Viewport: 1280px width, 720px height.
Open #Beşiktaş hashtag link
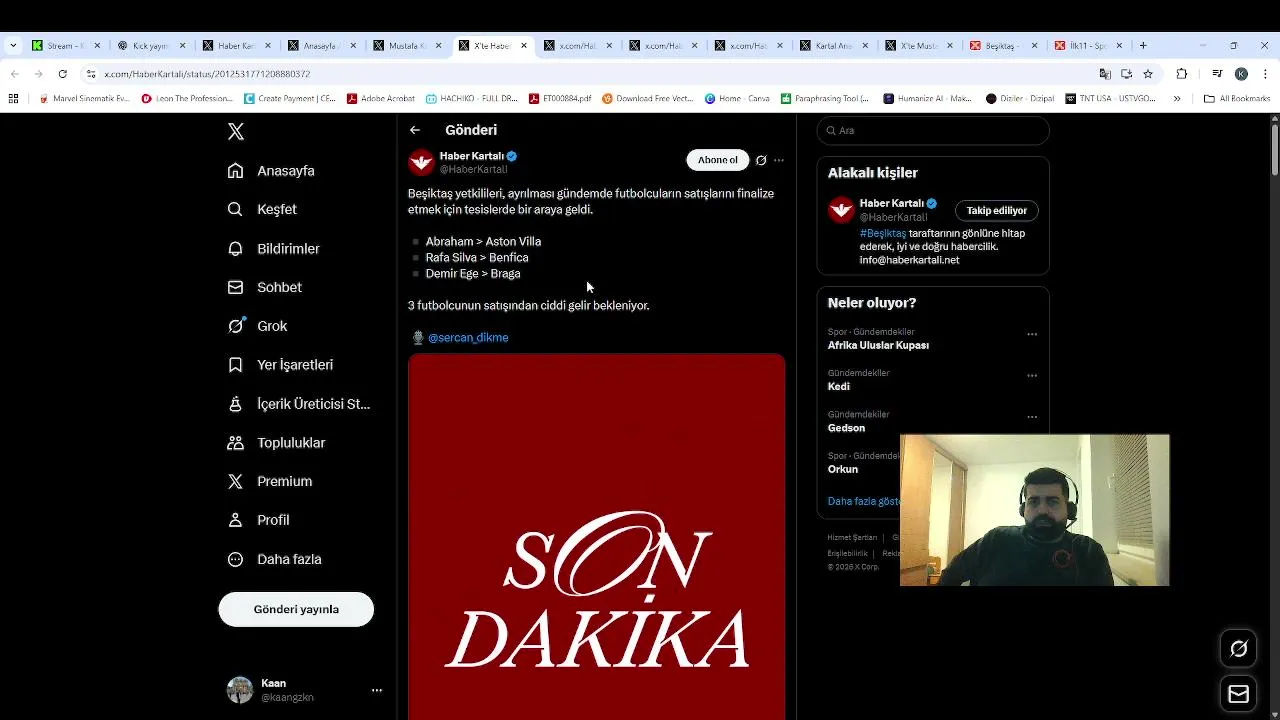(x=883, y=233)
